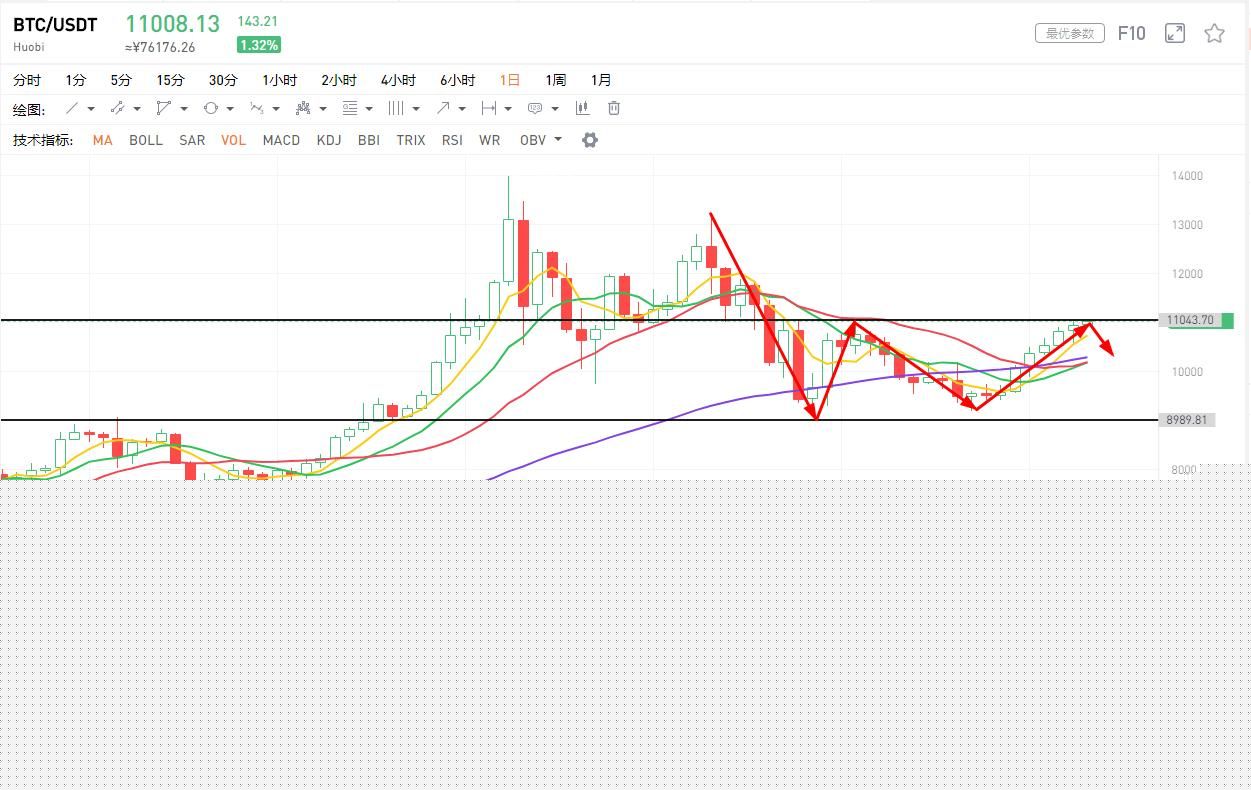Click the 8989.81 price axis label
This screenshot has height=790, width=1251.
(x=1187, y=420)
